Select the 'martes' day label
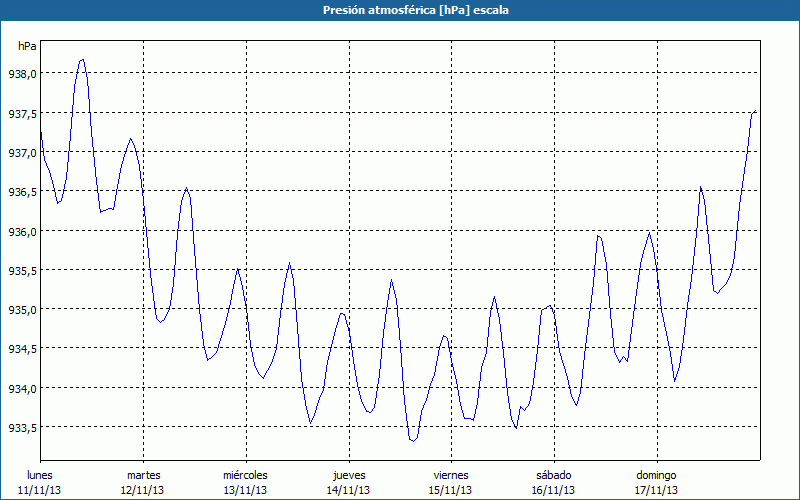800x500 pixels. [x=143, y=475]
